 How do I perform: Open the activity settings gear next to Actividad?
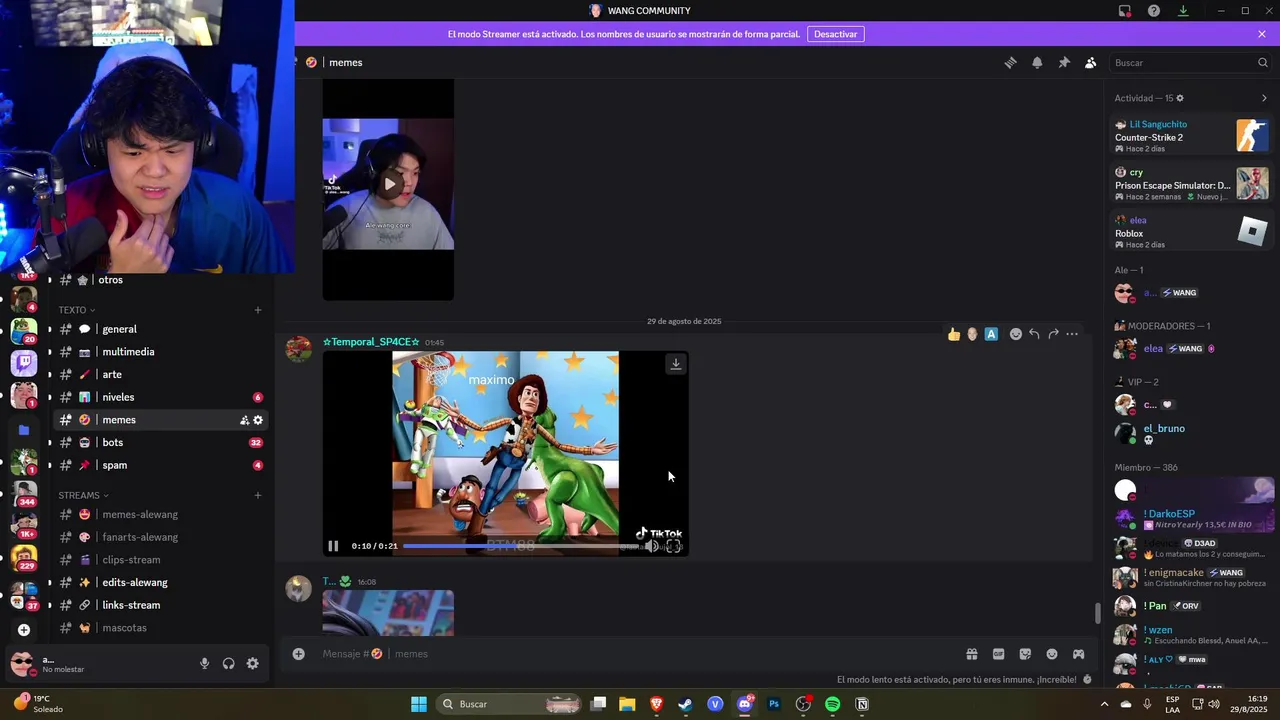click(1180, 98)
